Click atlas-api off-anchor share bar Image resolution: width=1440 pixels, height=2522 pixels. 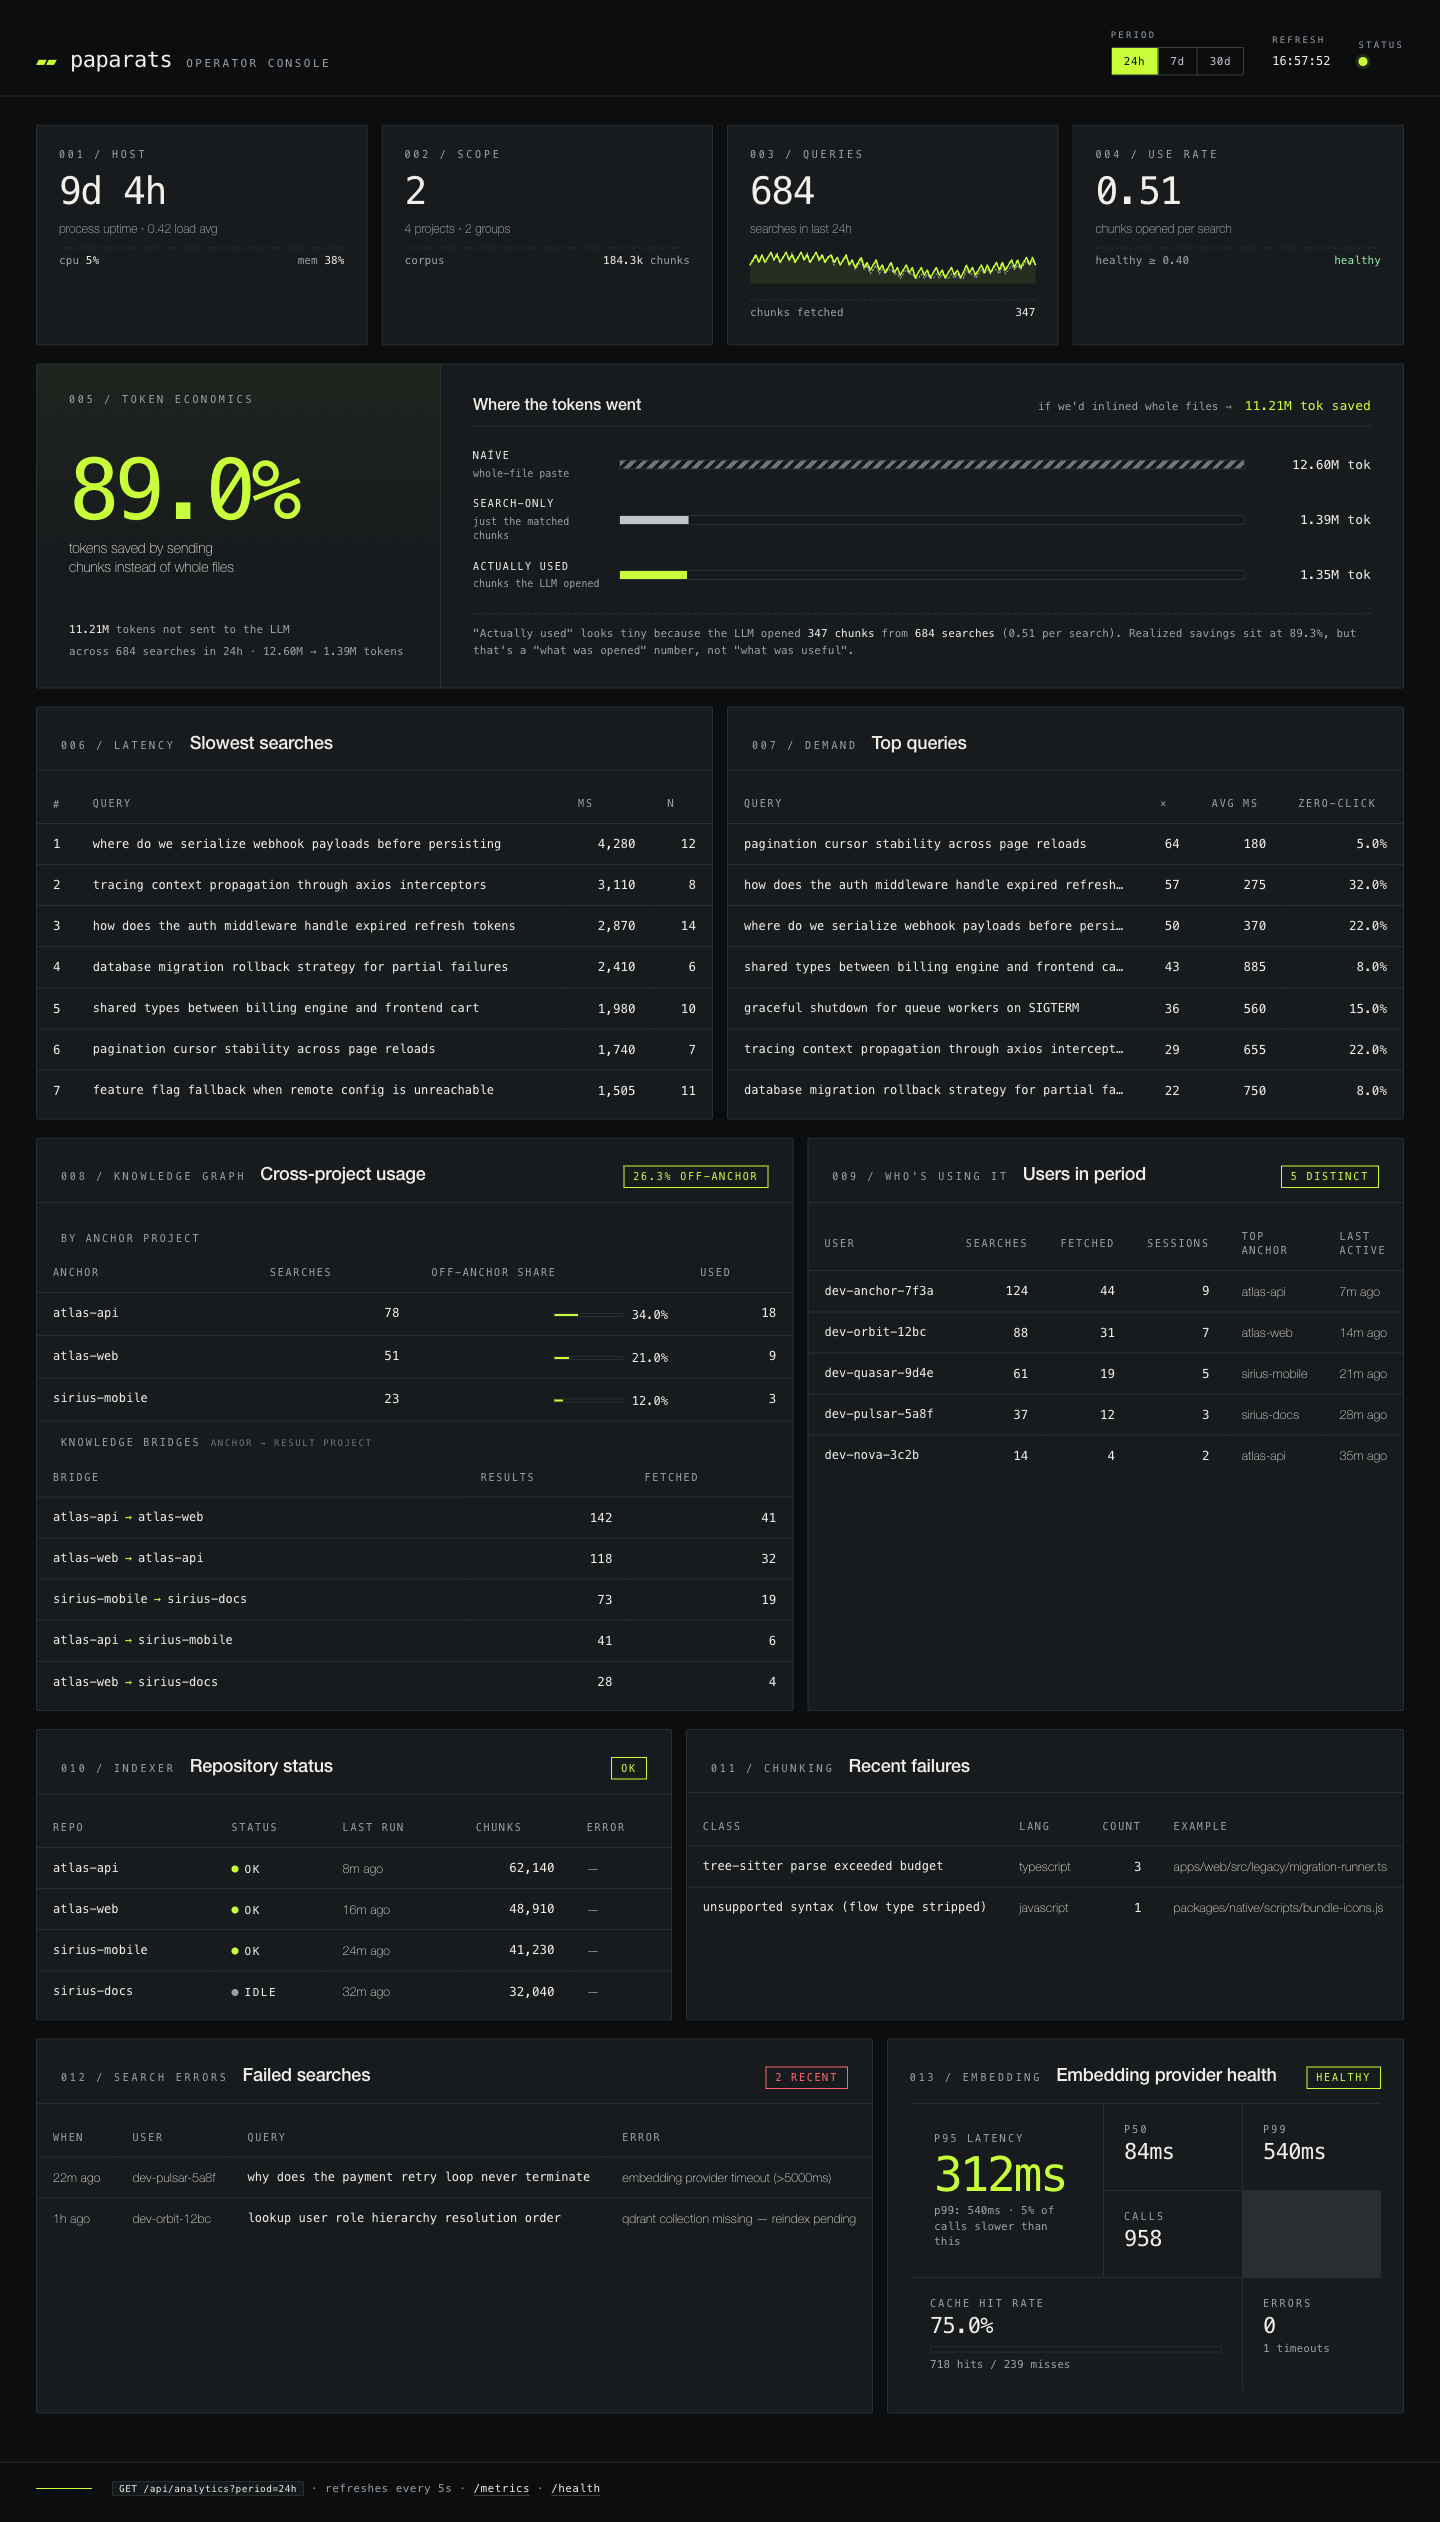coord(589,1314)
